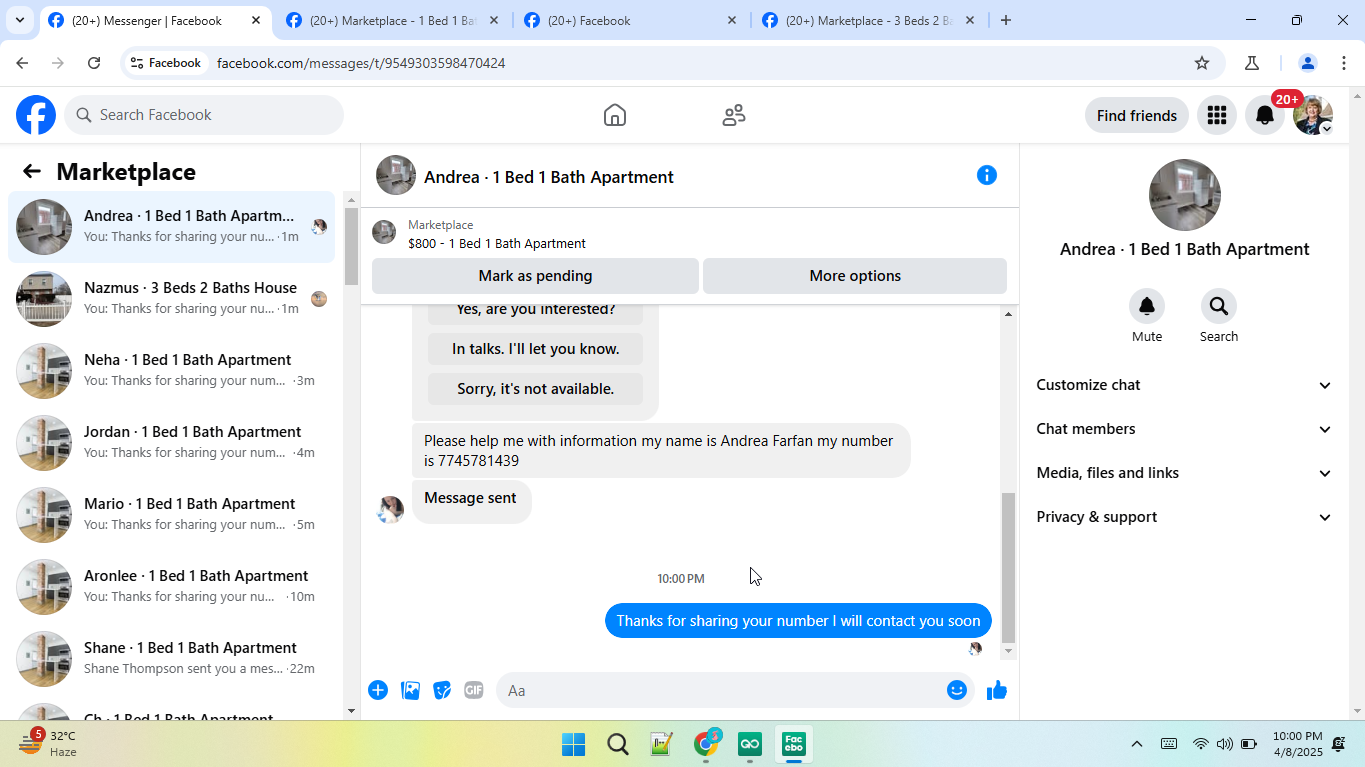Reload the browser page

tap(94, 63)
